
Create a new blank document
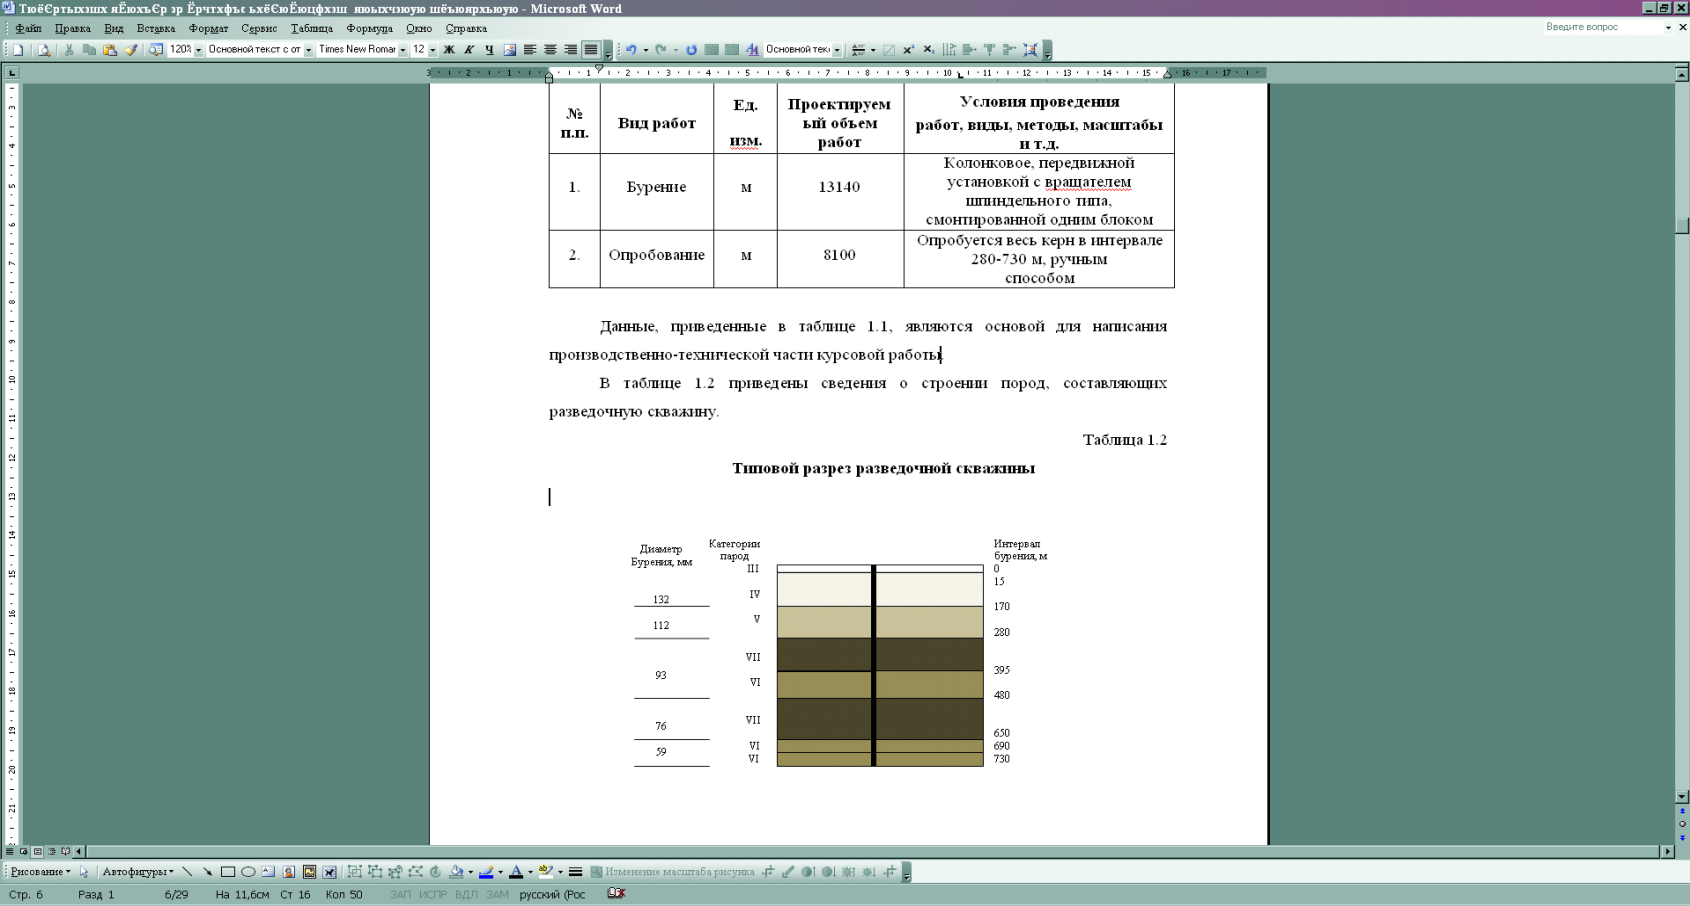(x=18, y=49)
